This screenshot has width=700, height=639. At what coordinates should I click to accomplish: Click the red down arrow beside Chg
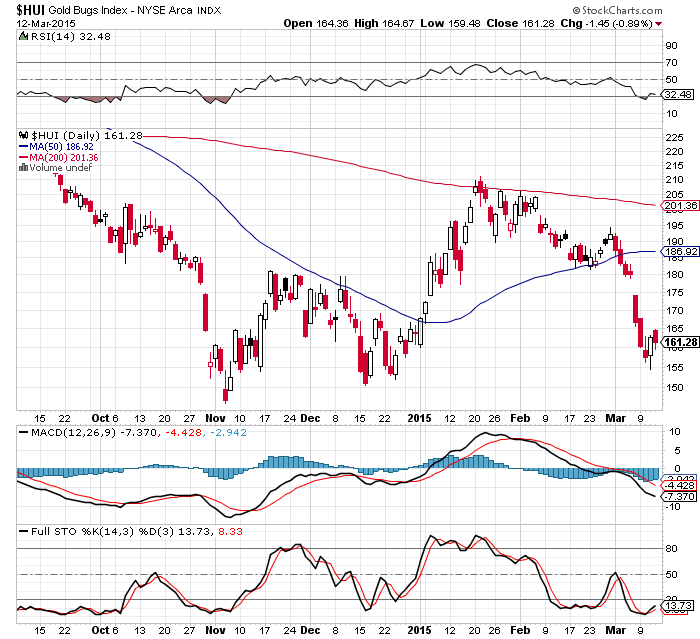(x=658, y=24)
